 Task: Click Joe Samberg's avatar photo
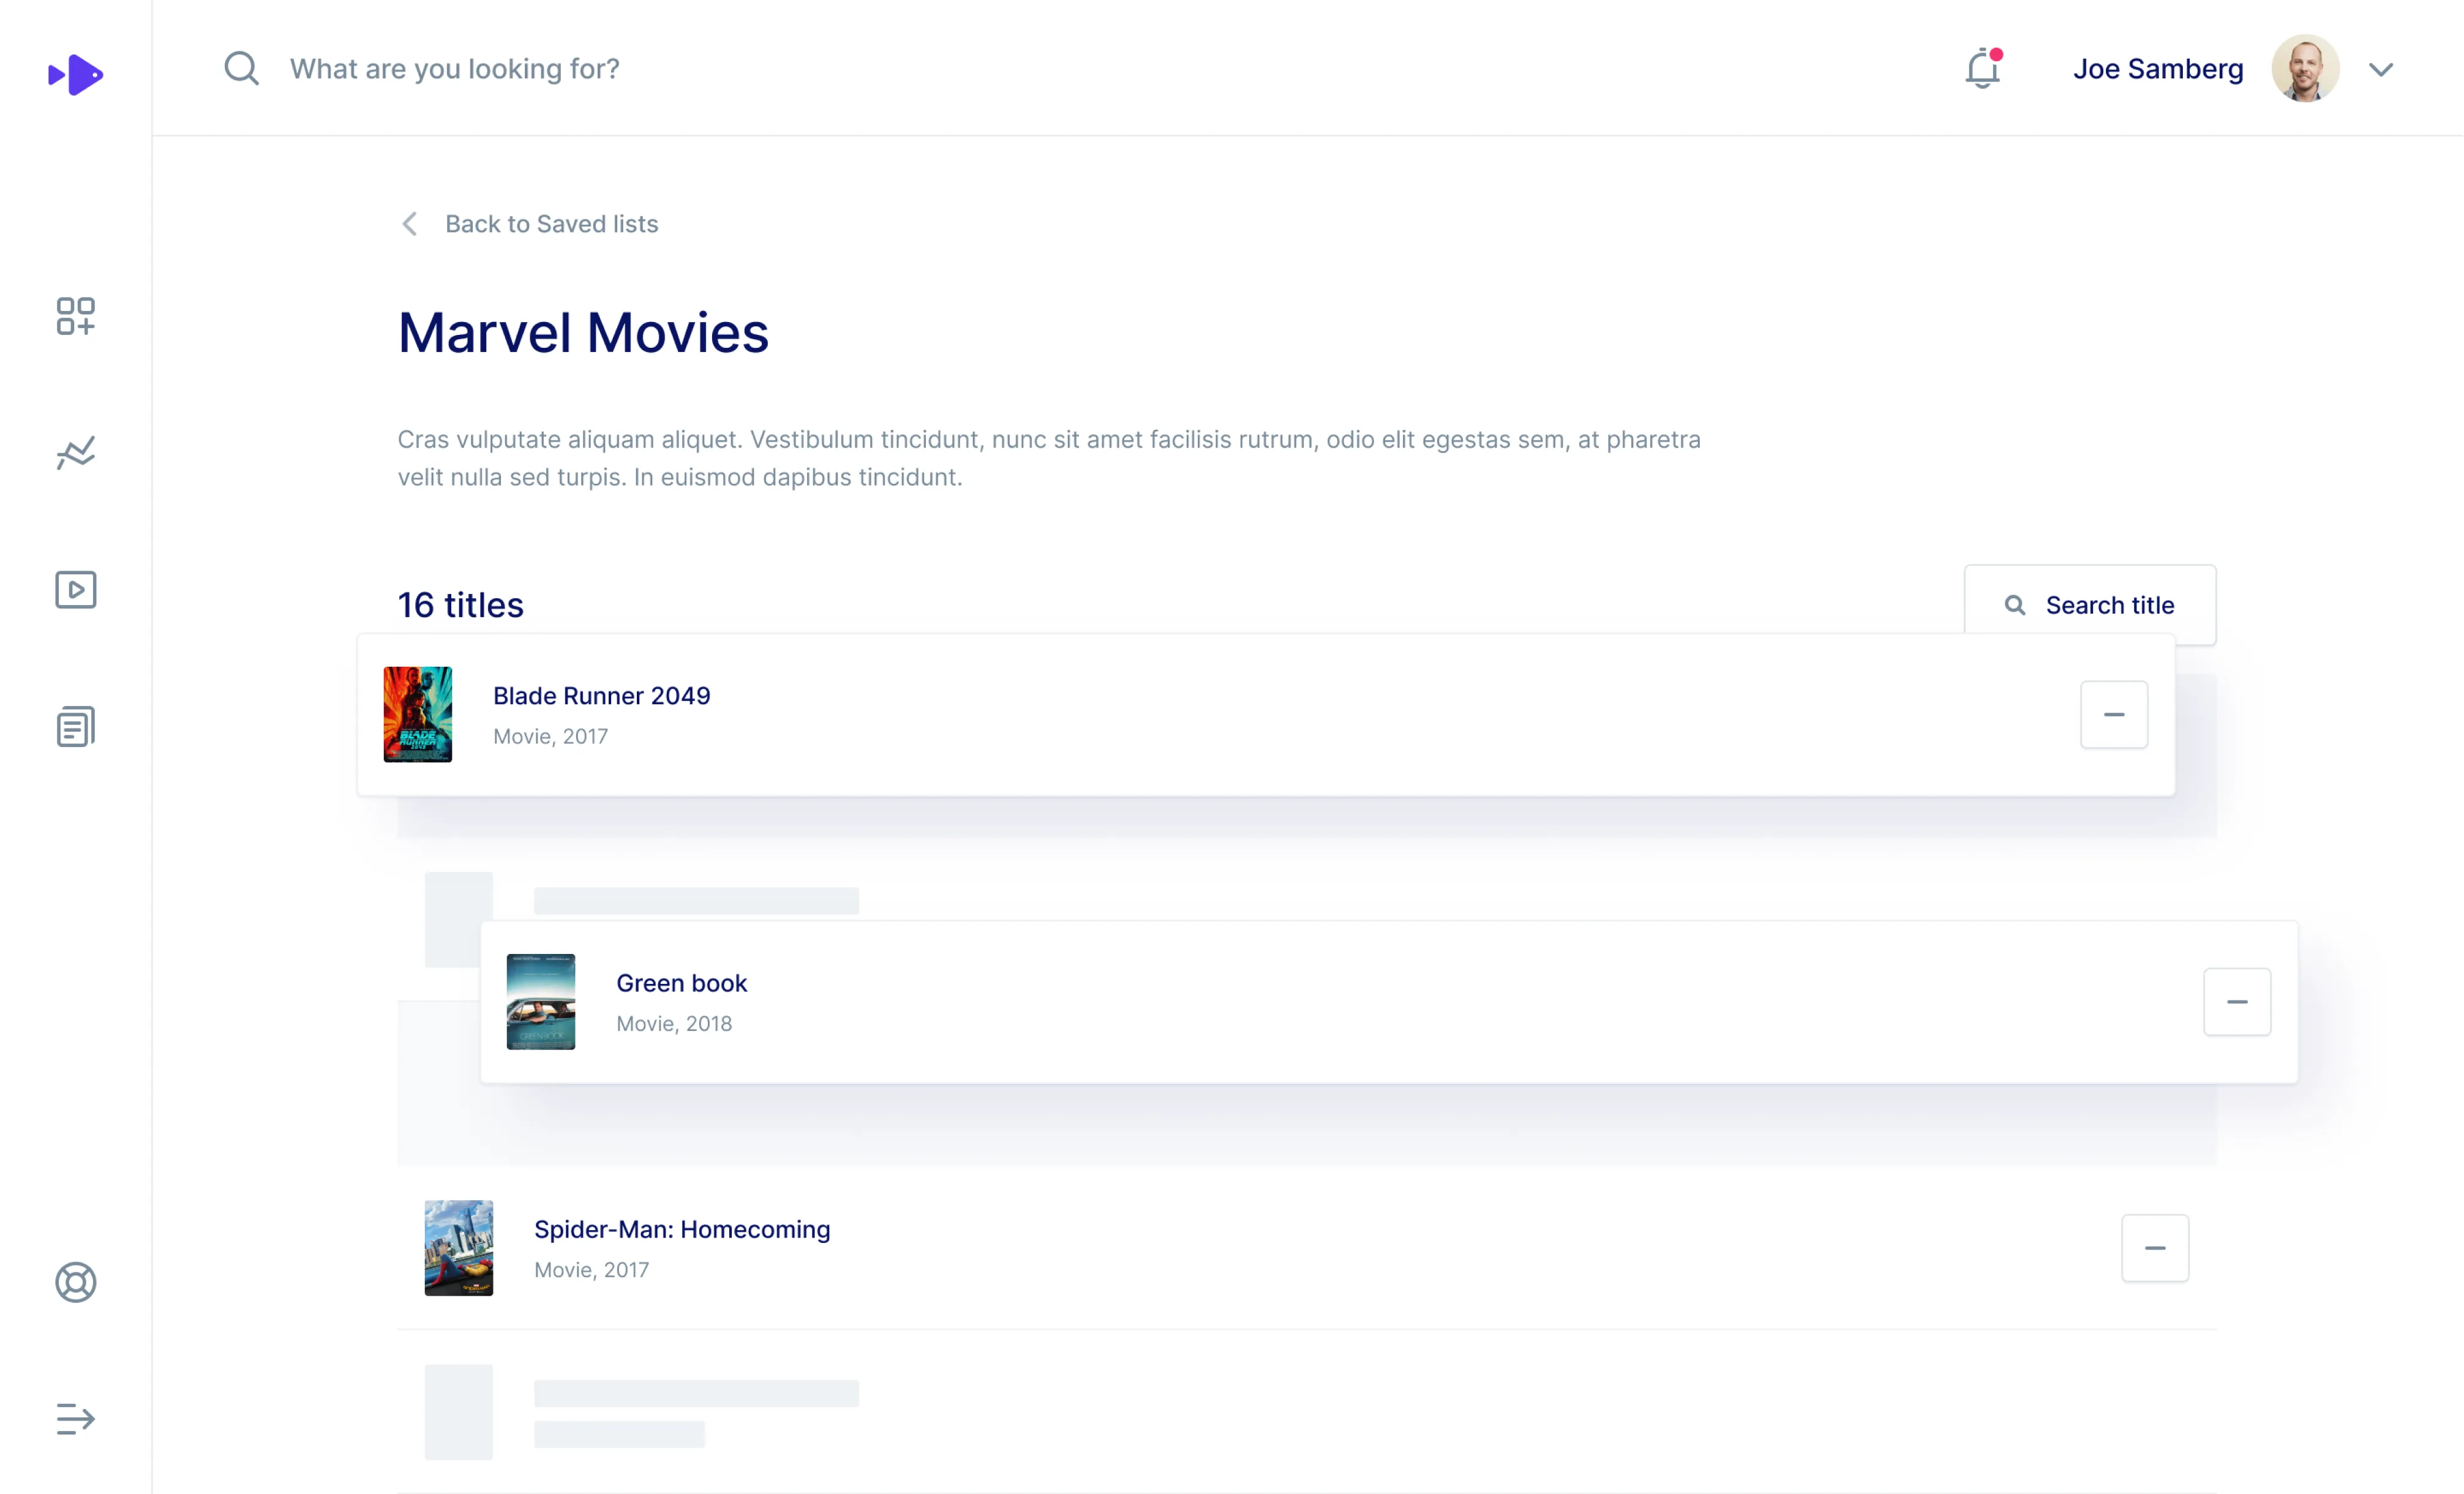pyautogui.click(x=2304, y=69)
